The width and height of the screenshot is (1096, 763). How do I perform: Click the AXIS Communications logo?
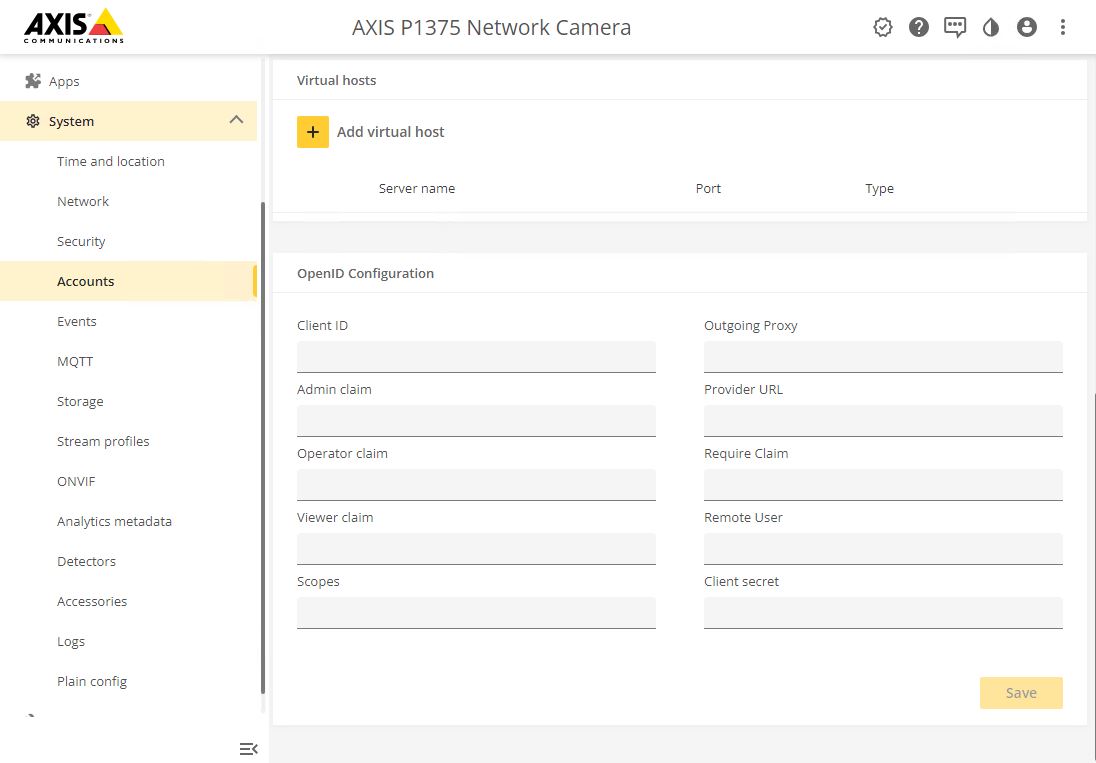click(73, 27)
